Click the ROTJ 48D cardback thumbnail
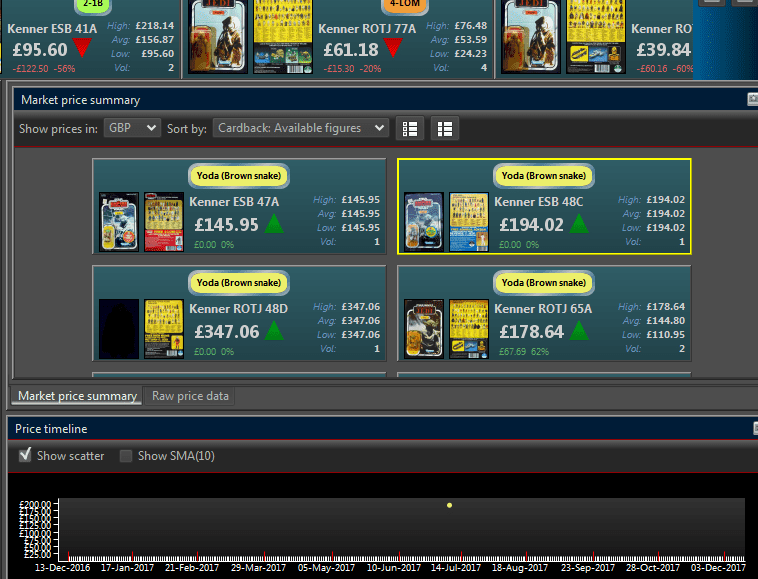Viewport: 758px width, 579px height. coord(164,329)
